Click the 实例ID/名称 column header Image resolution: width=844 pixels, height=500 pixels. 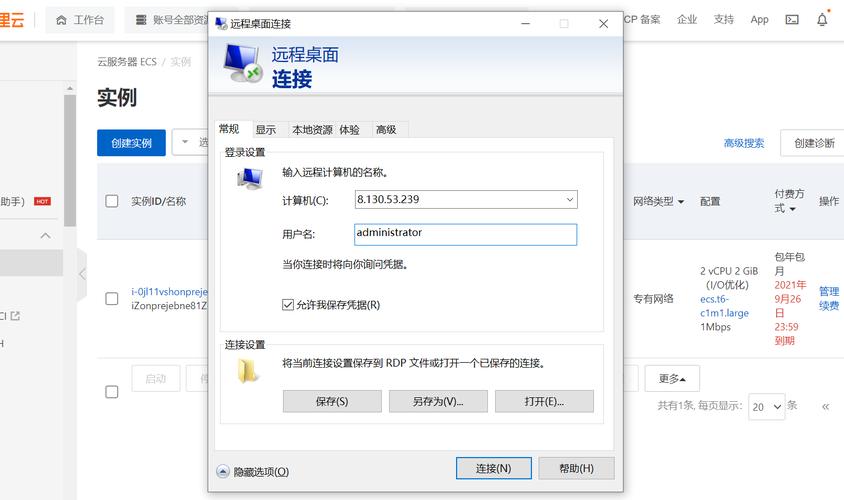[x=158, y=201]
